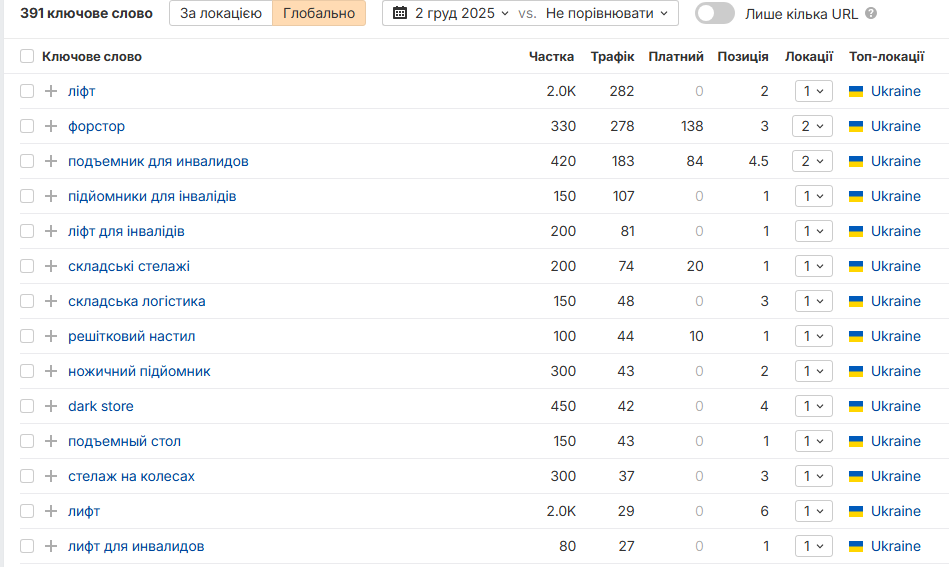Sort by Трафік column header
The width and height of the screenshot is (949, 567).
point(612,56)
